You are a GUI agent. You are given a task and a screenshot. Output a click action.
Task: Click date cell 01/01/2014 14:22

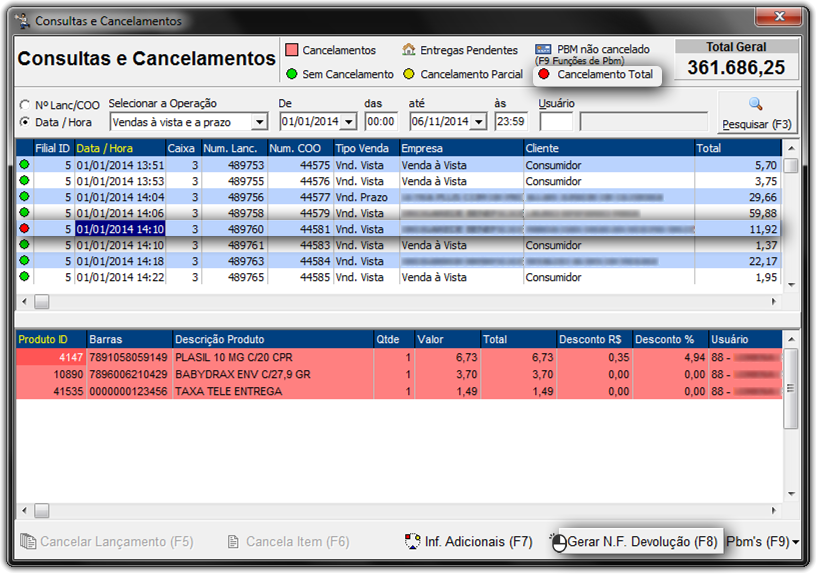click(x=120, y=277)
